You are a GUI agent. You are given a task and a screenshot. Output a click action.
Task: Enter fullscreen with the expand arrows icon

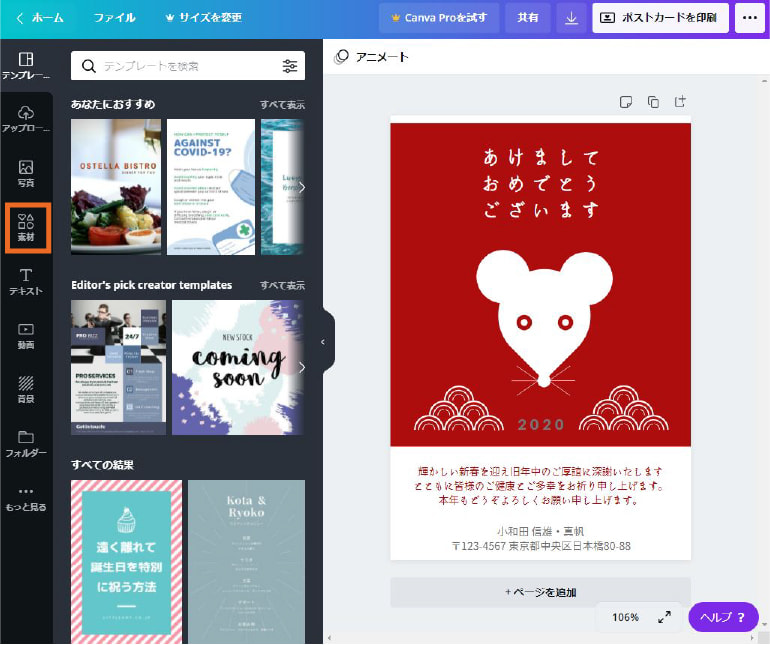pyautogui.click(x=664, y=617)
